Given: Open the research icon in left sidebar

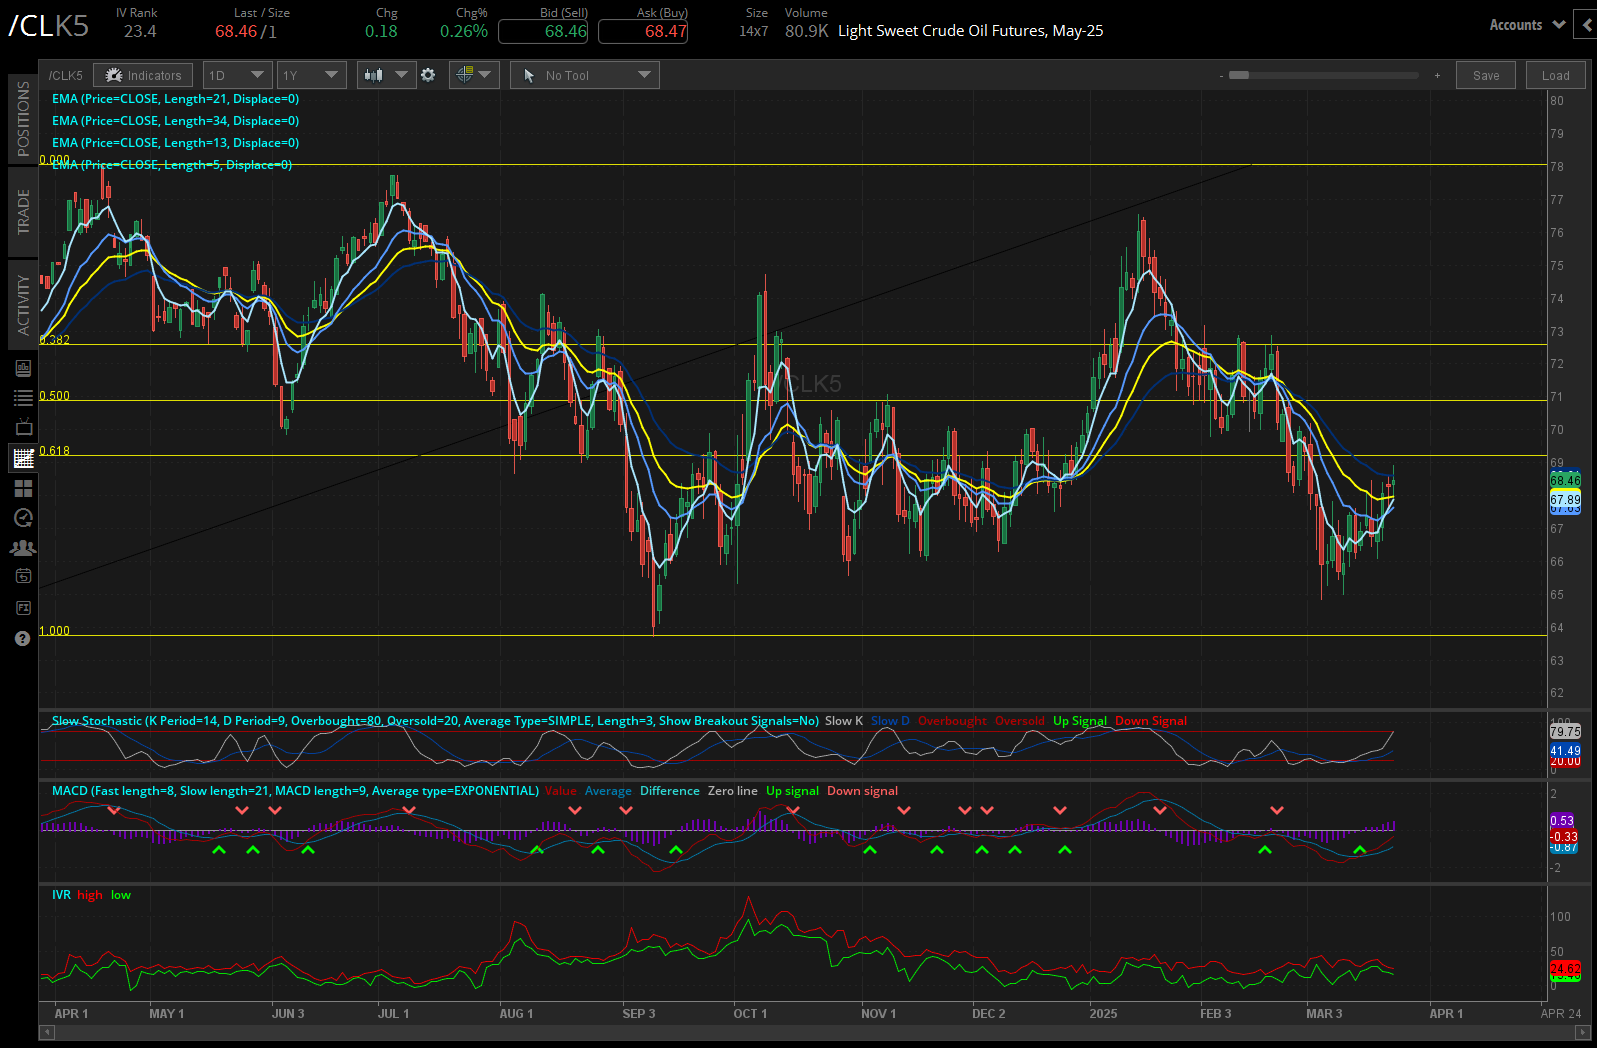Looking at the screenshot, I should click(23, 368).
